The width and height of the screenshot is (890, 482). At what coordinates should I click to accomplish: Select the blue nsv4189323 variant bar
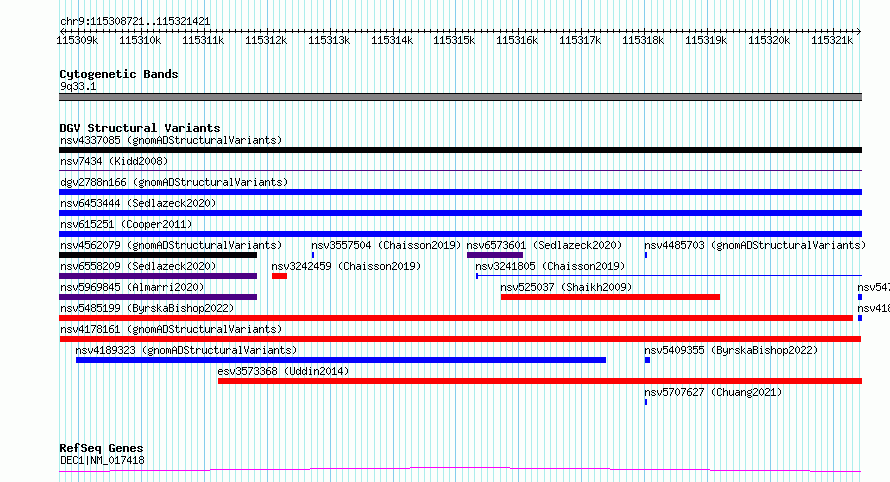click(x=341, y=360)
